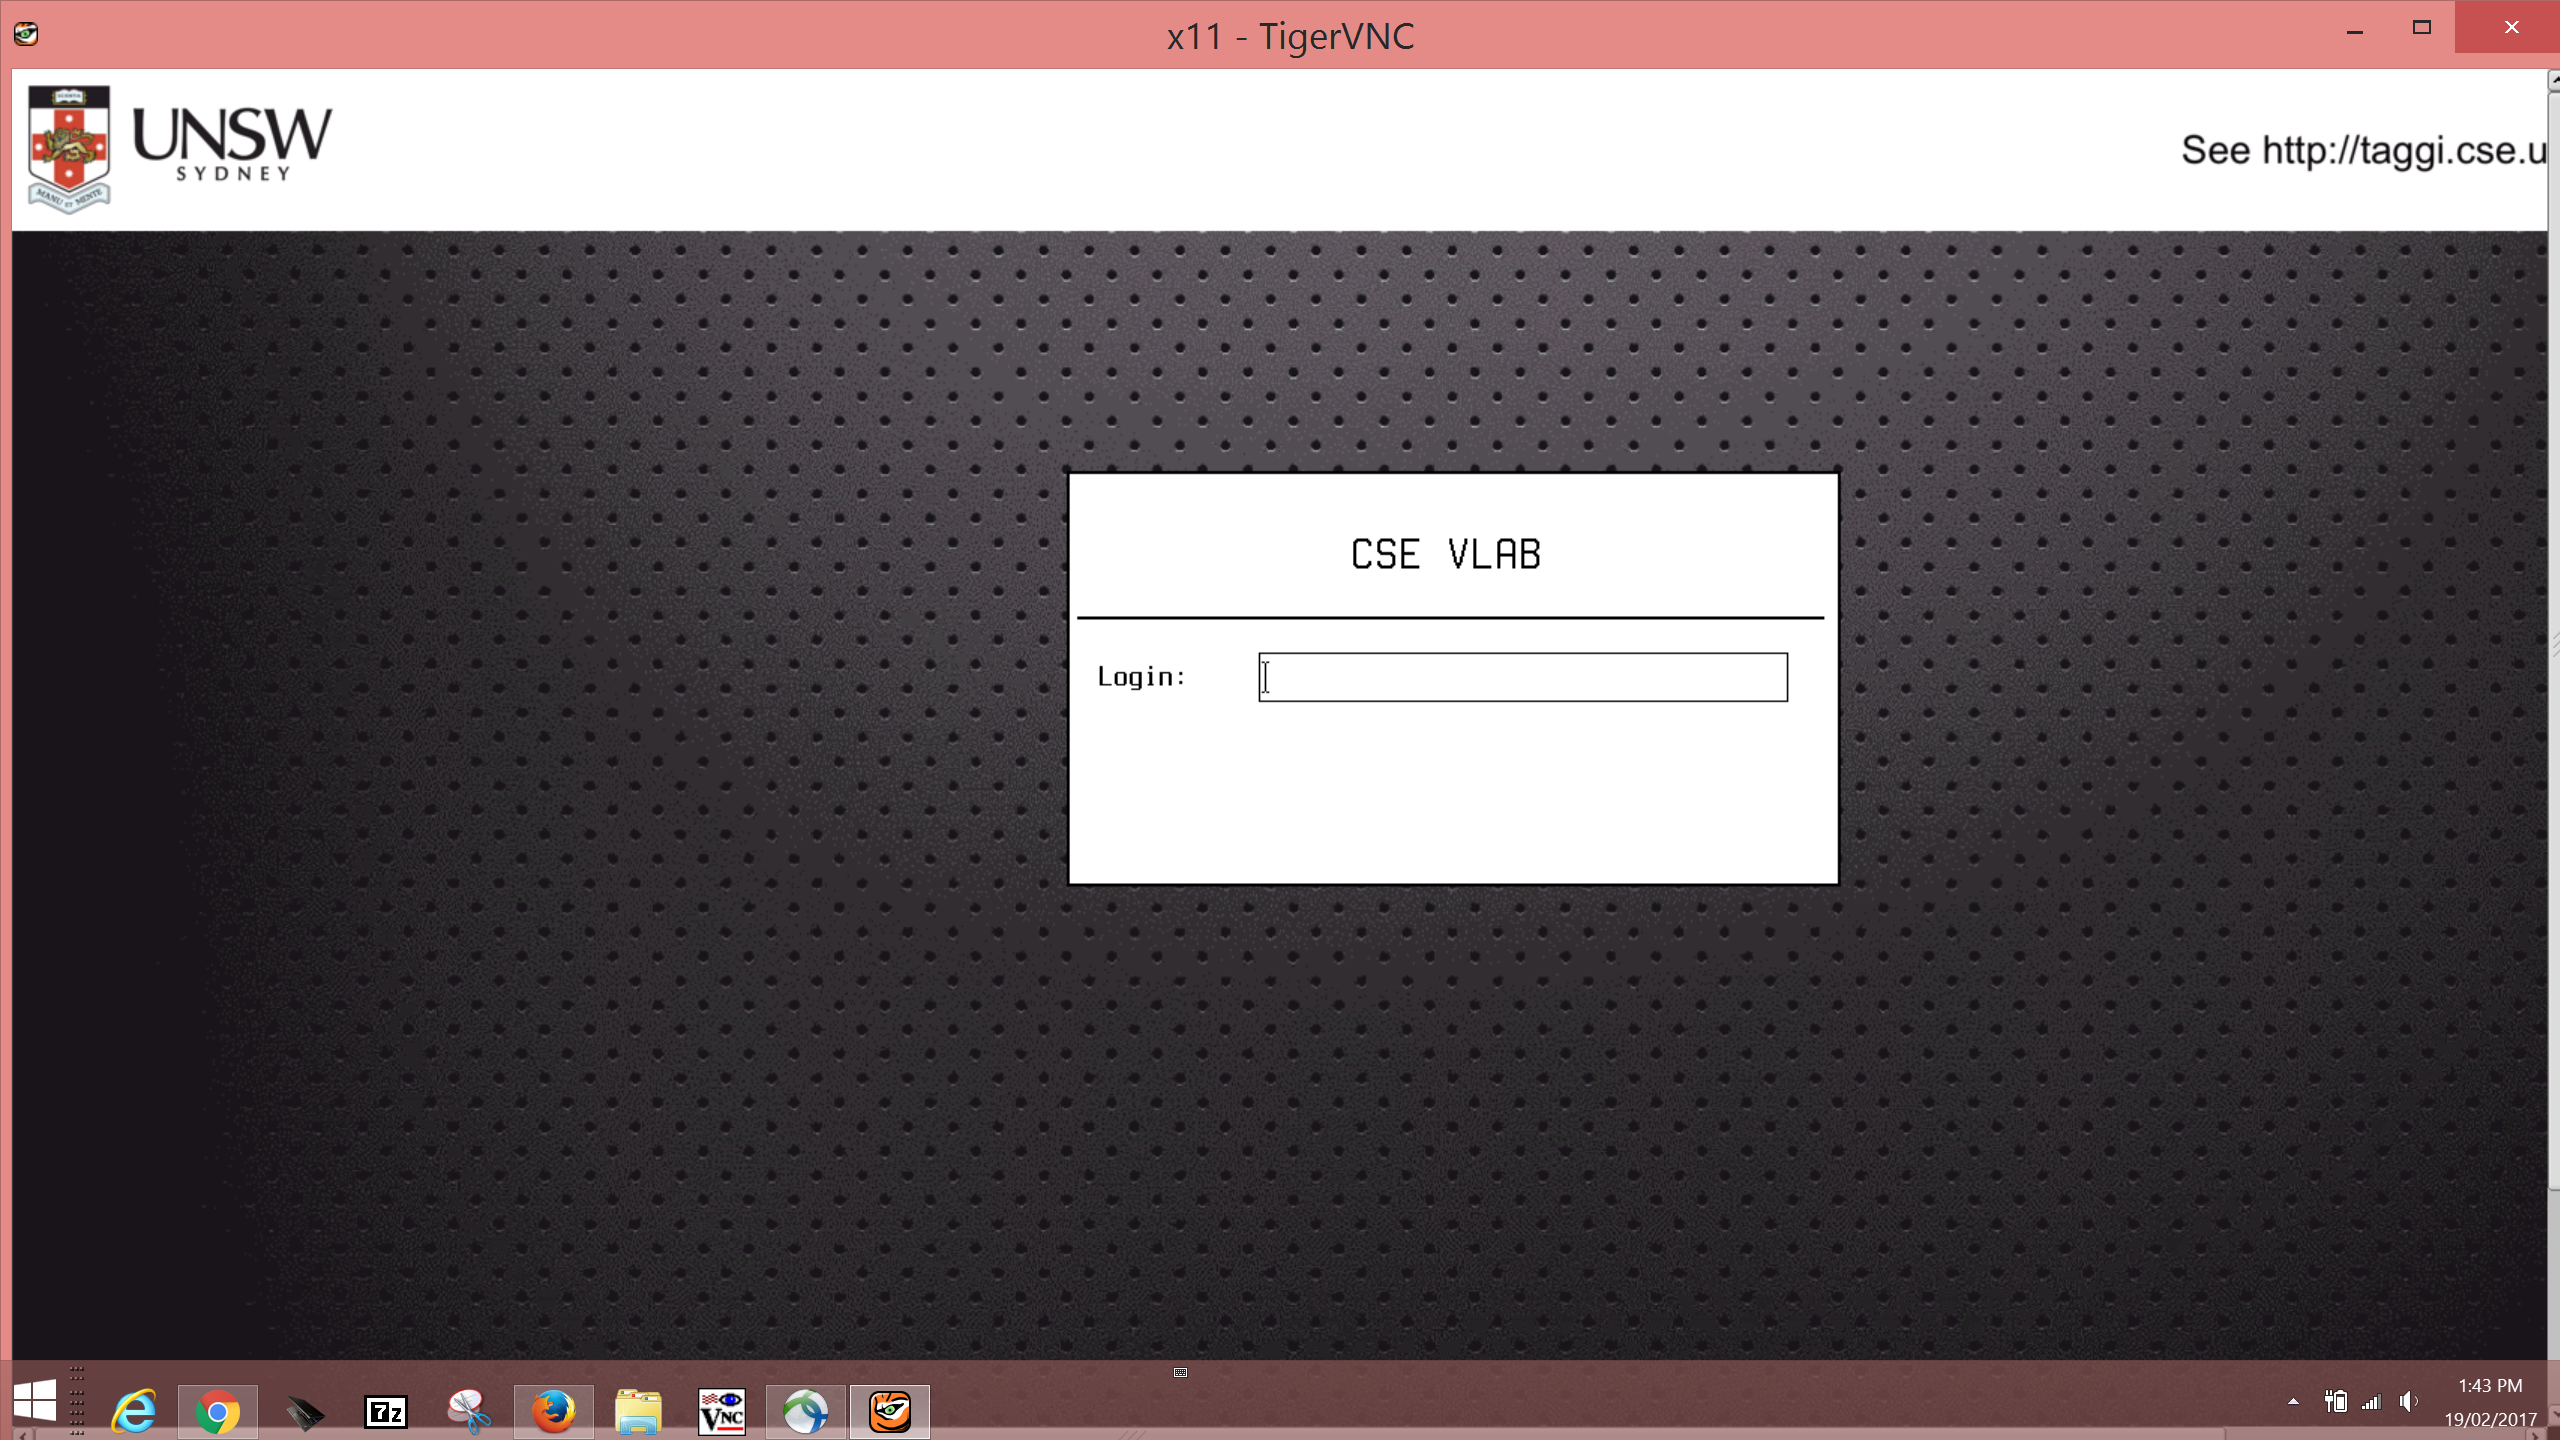Expand hidden system tray icons arrow
This screenshot has height=1440, width=2560.
[2293, 1402]
